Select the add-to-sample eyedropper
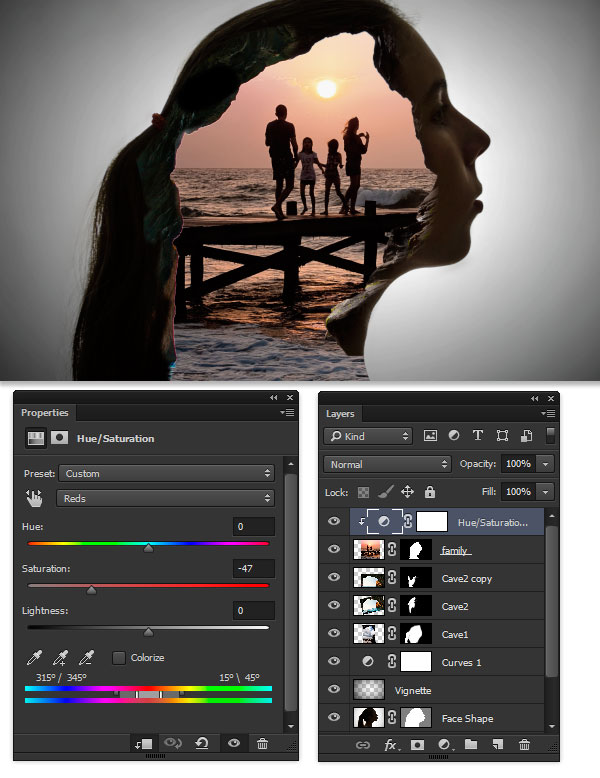The width and height of the screenshot is (600, 778). tap(61, 658)
